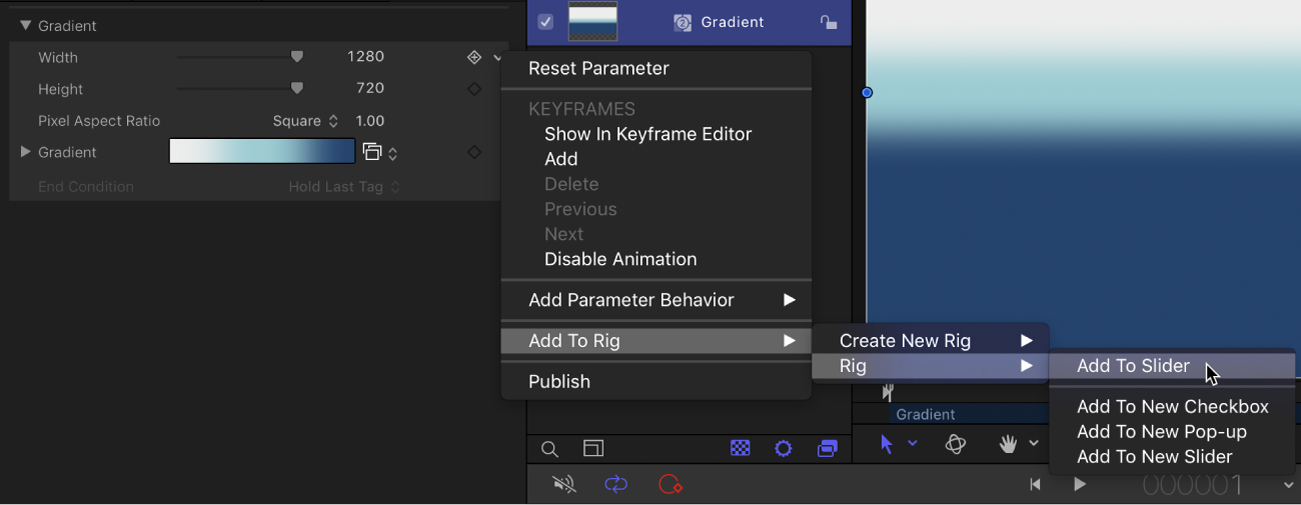Collapse the Gradient section disclosure triangle
This screenshot has width=1301, height=505.
point(26,26)
